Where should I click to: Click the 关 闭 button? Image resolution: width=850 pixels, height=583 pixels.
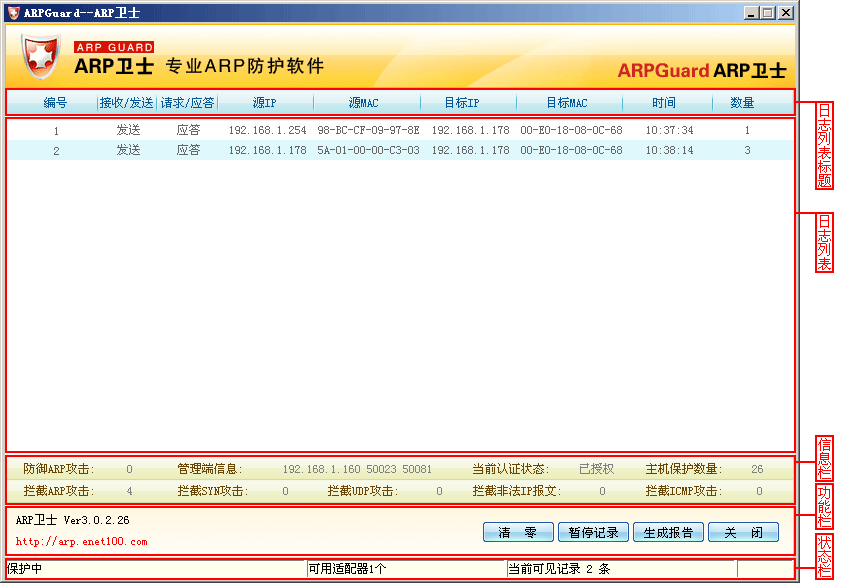743,533
